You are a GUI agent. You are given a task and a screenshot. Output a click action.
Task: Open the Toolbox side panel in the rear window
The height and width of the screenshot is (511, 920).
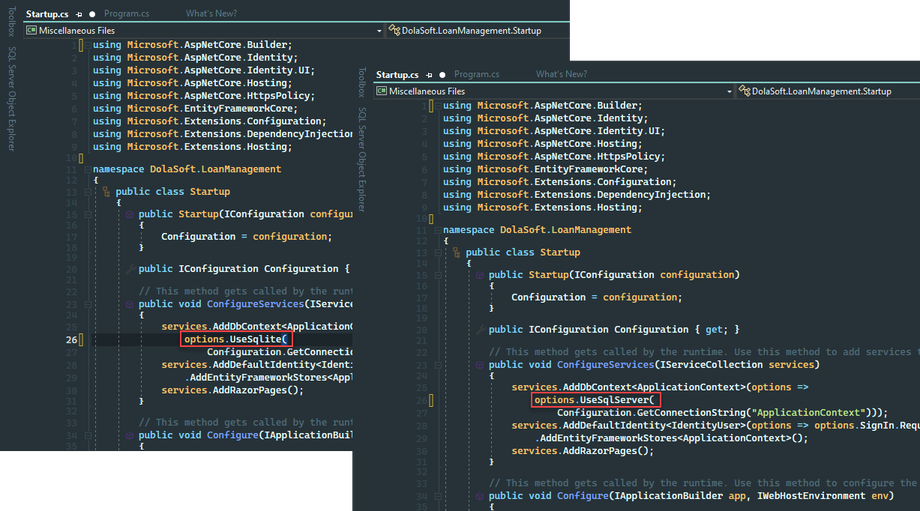tap(11, 21)
